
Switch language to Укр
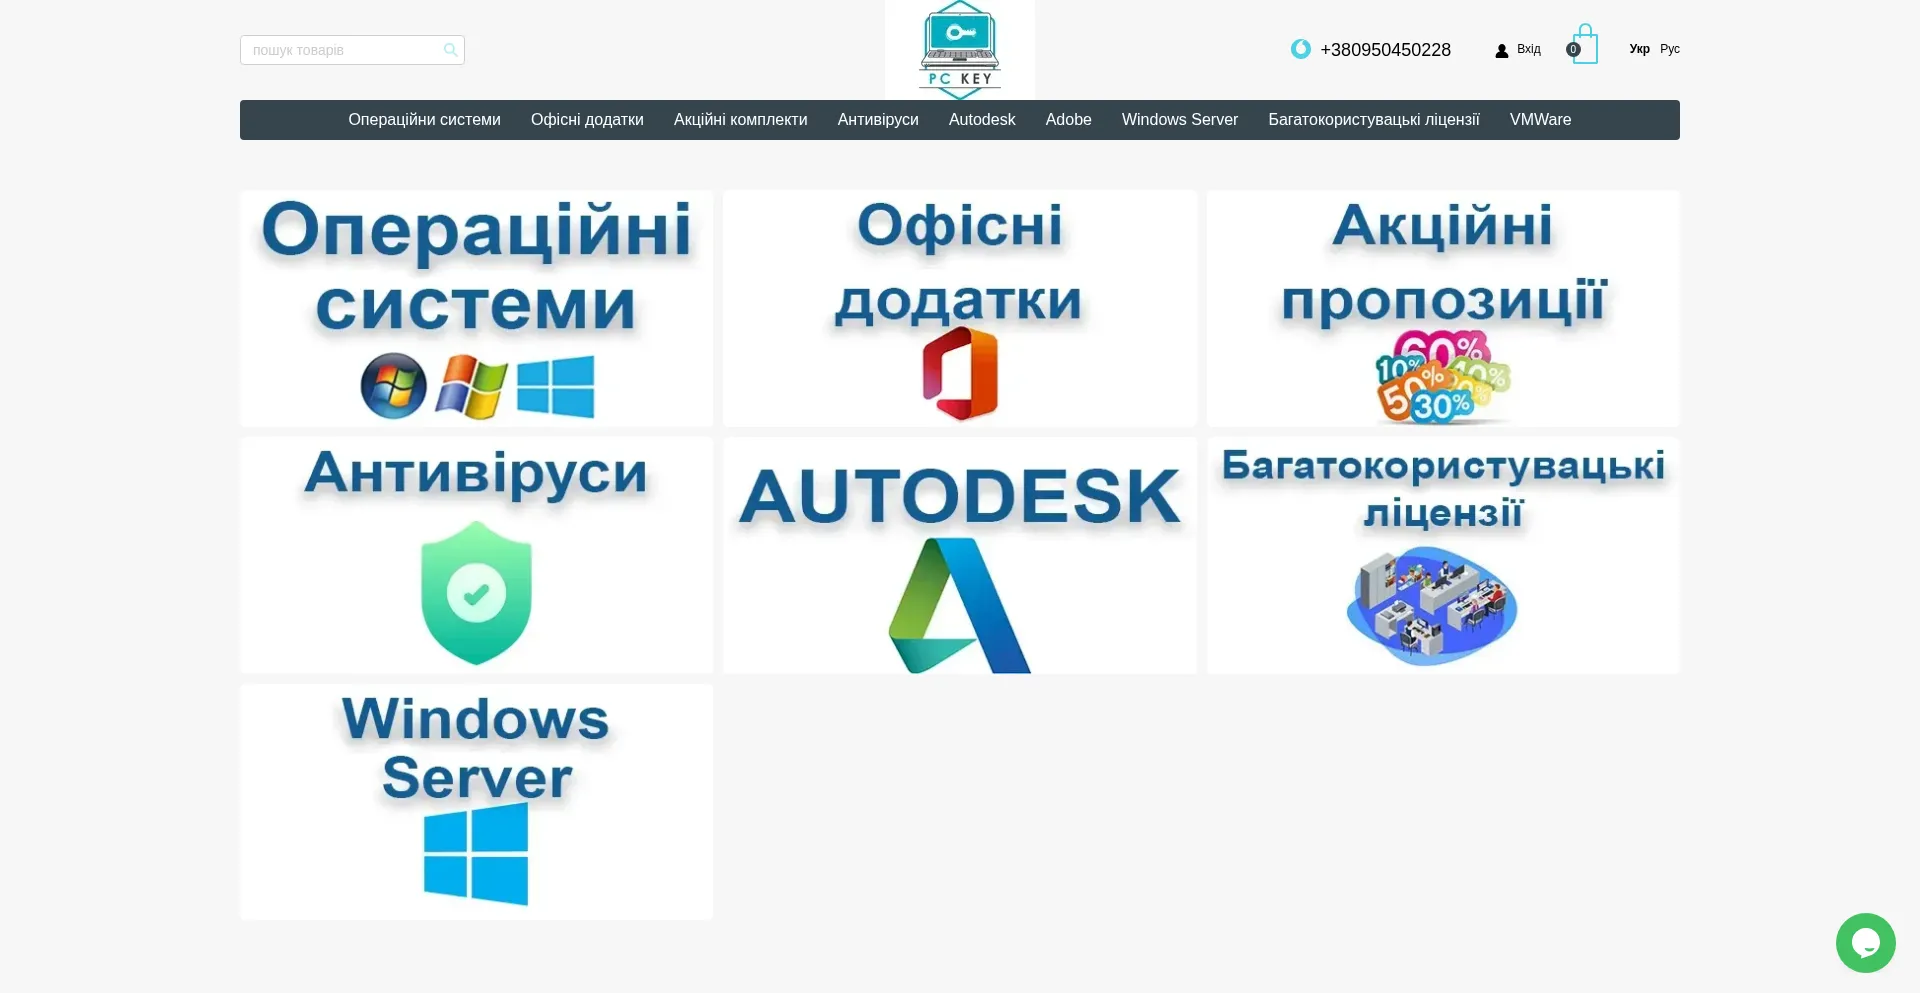click(1639, 49)
